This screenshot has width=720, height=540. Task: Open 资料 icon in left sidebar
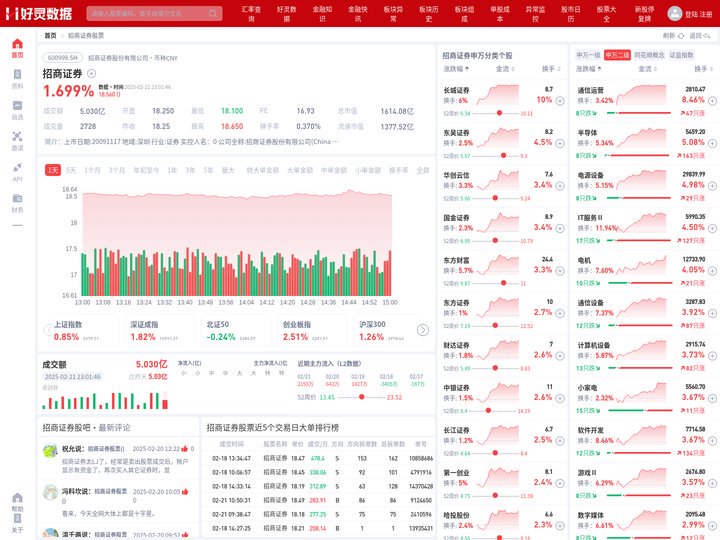(17, 75)
